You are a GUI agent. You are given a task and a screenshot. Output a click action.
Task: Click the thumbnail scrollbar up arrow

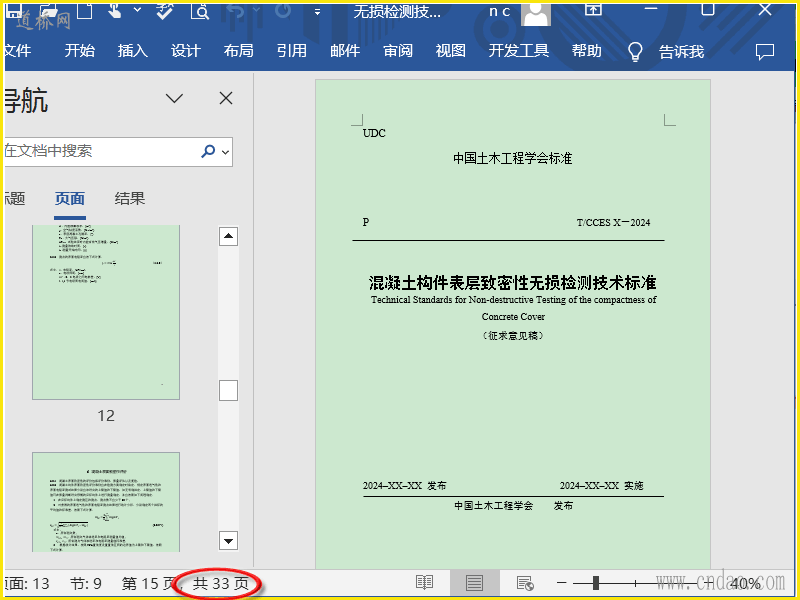coord(229,236)
